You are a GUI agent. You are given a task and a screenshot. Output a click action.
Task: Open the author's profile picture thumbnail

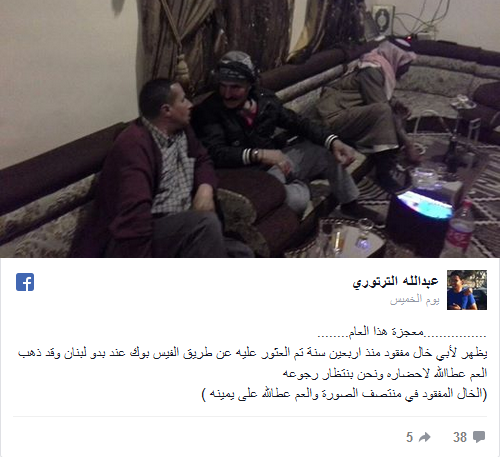pos(467,290)
